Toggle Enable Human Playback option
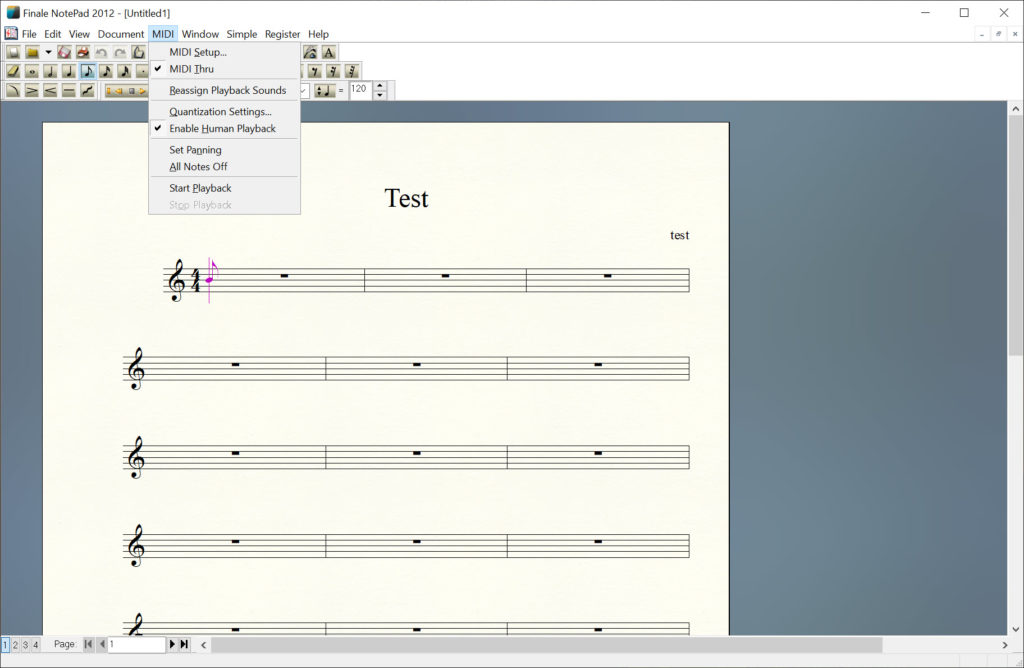1024x668 pixels. tap(224, 129)
